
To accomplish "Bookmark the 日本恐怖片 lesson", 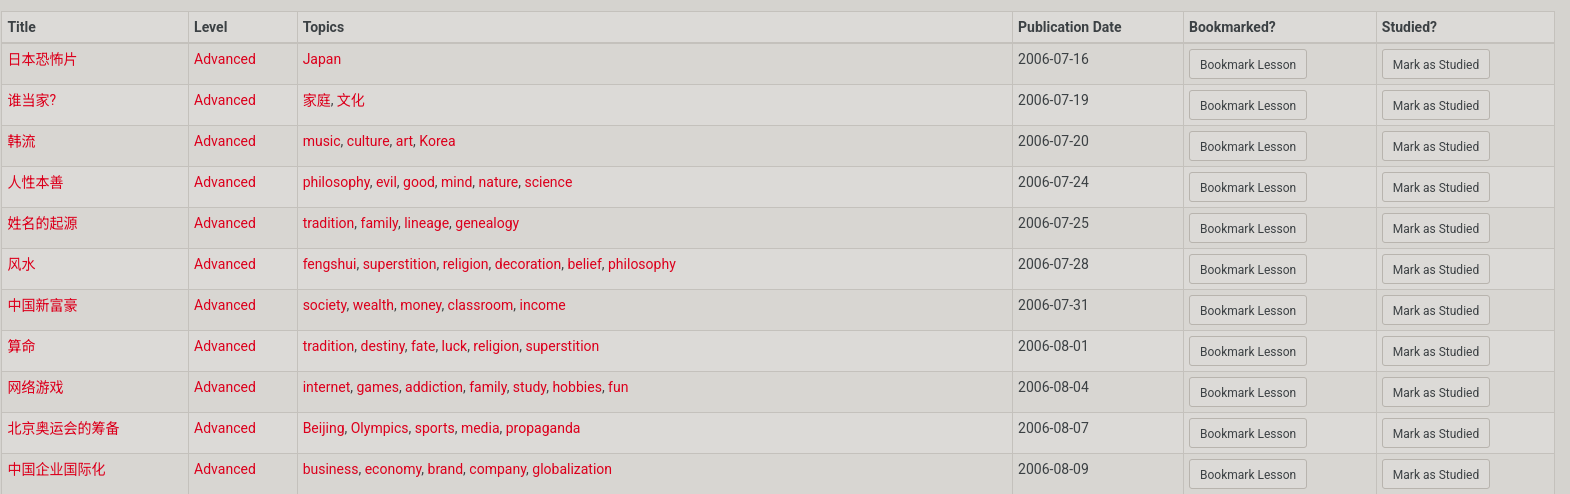I will (x=1247, y=65).
